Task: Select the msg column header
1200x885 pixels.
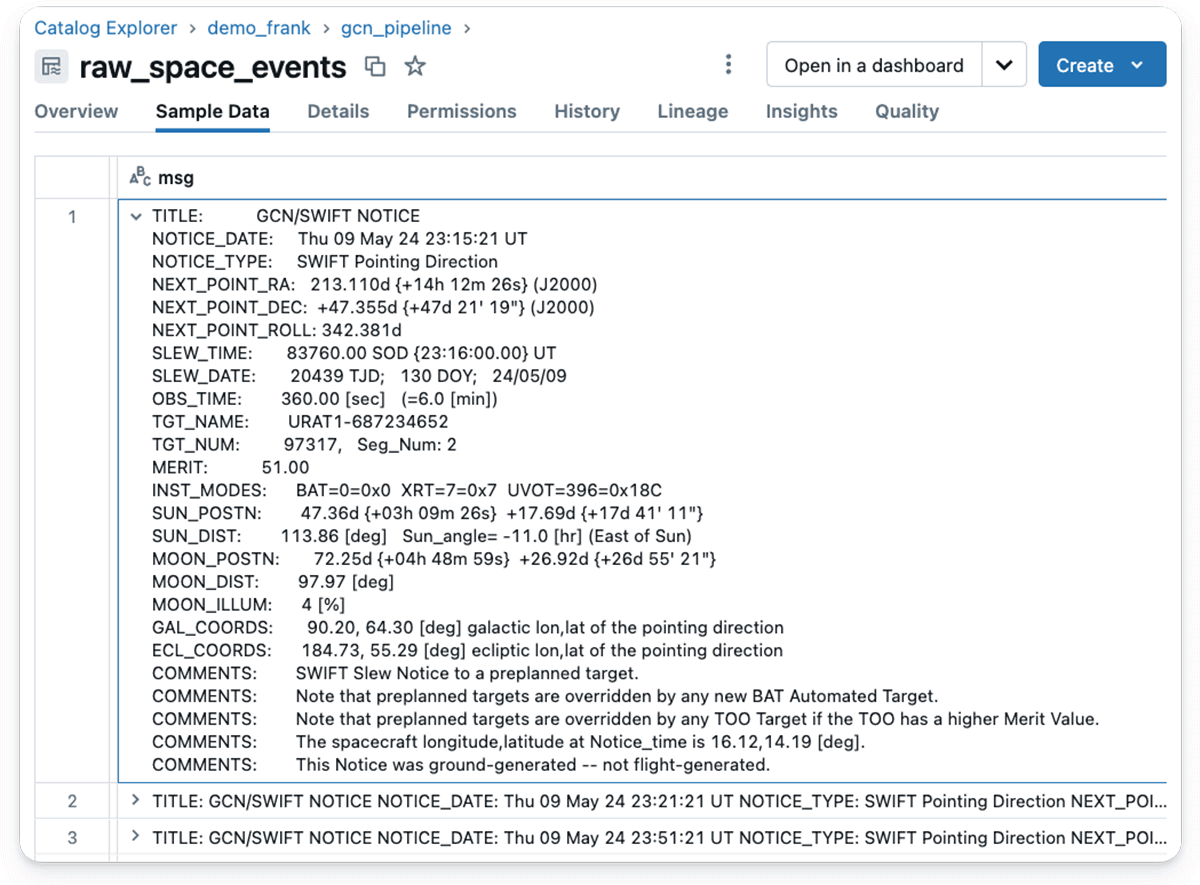Action: coord(176,178)
